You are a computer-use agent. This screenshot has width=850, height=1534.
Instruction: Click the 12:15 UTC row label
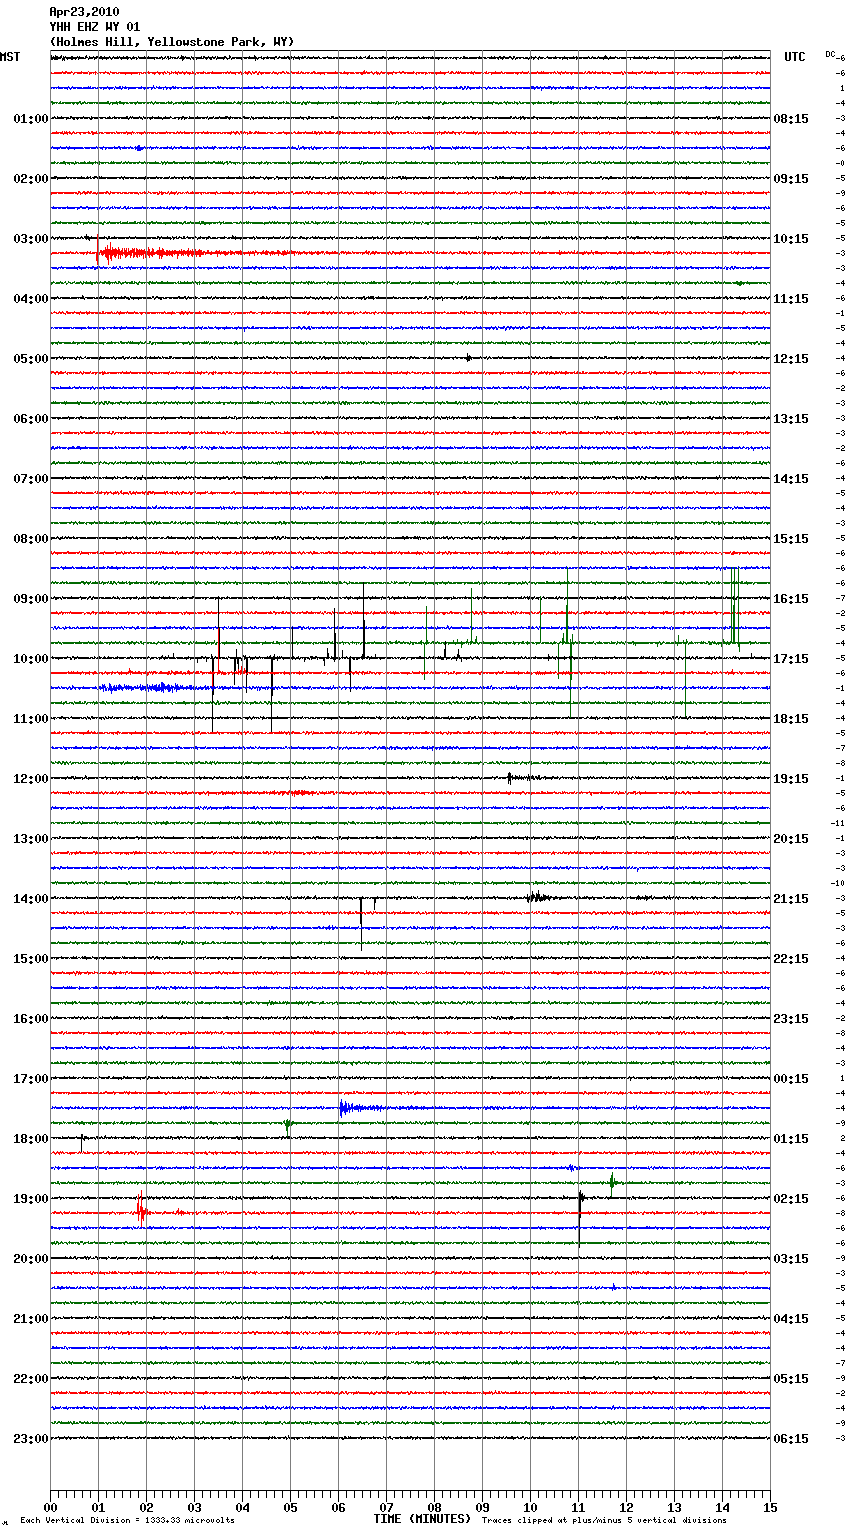click(791, 359)
